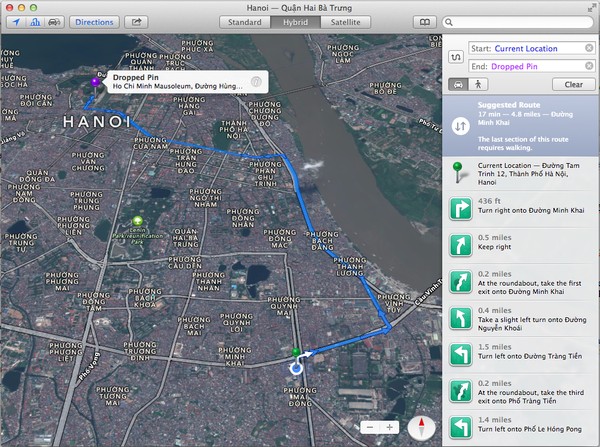Click Lenin Park green tree marker
Image resolution: width=600 pixels, height=447 pixels.
pos(137,221)
